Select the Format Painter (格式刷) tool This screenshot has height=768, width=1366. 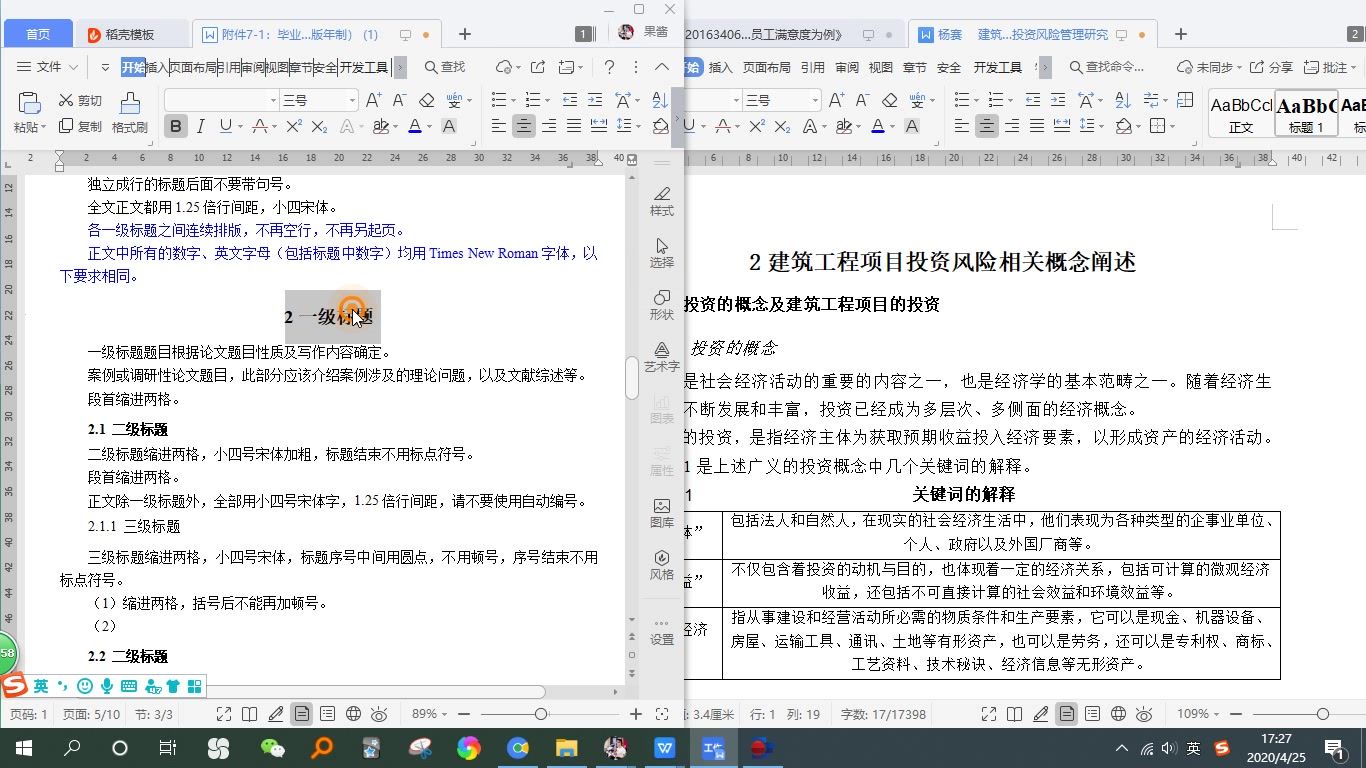click(x=130, y=113)
